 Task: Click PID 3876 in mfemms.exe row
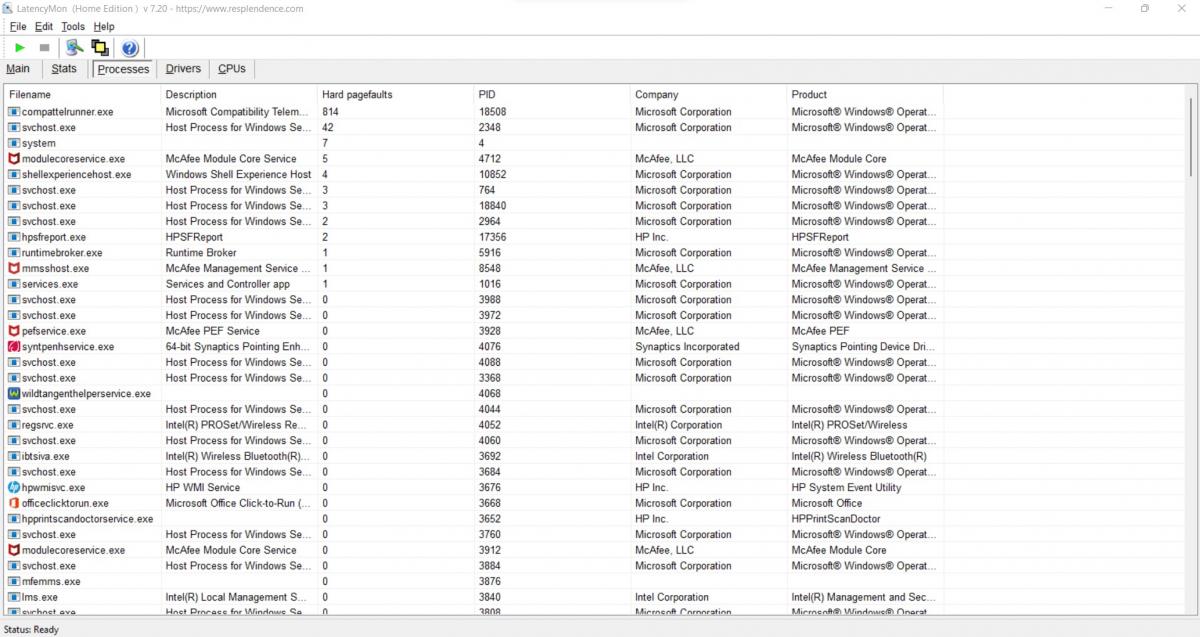point(490,581)
